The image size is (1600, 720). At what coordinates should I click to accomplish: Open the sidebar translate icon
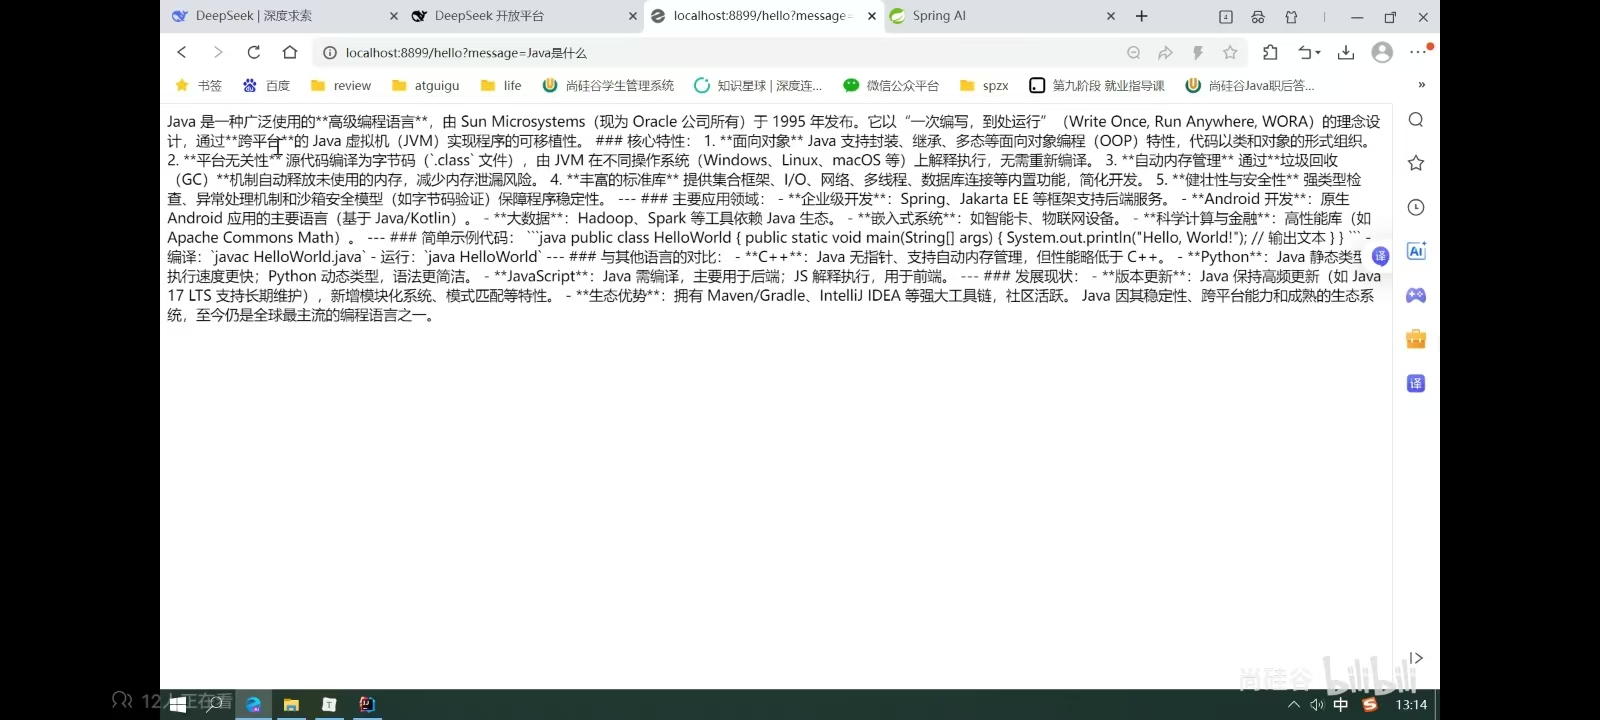pos(1416,383)
